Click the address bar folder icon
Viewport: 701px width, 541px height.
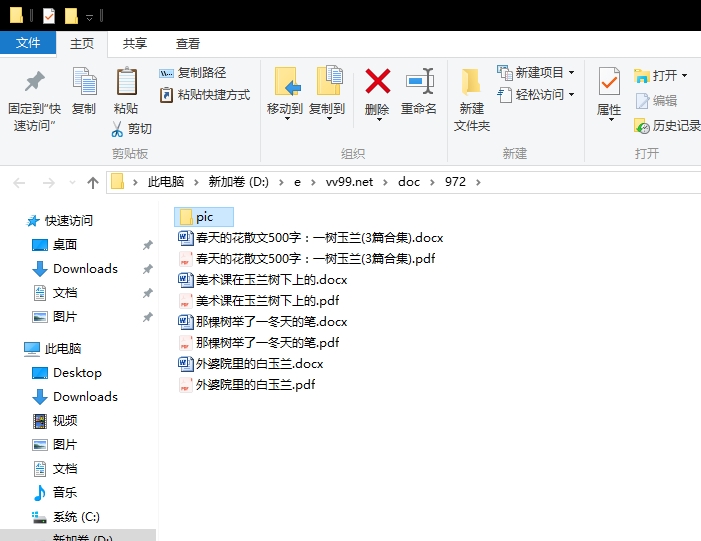click(117, 182)
